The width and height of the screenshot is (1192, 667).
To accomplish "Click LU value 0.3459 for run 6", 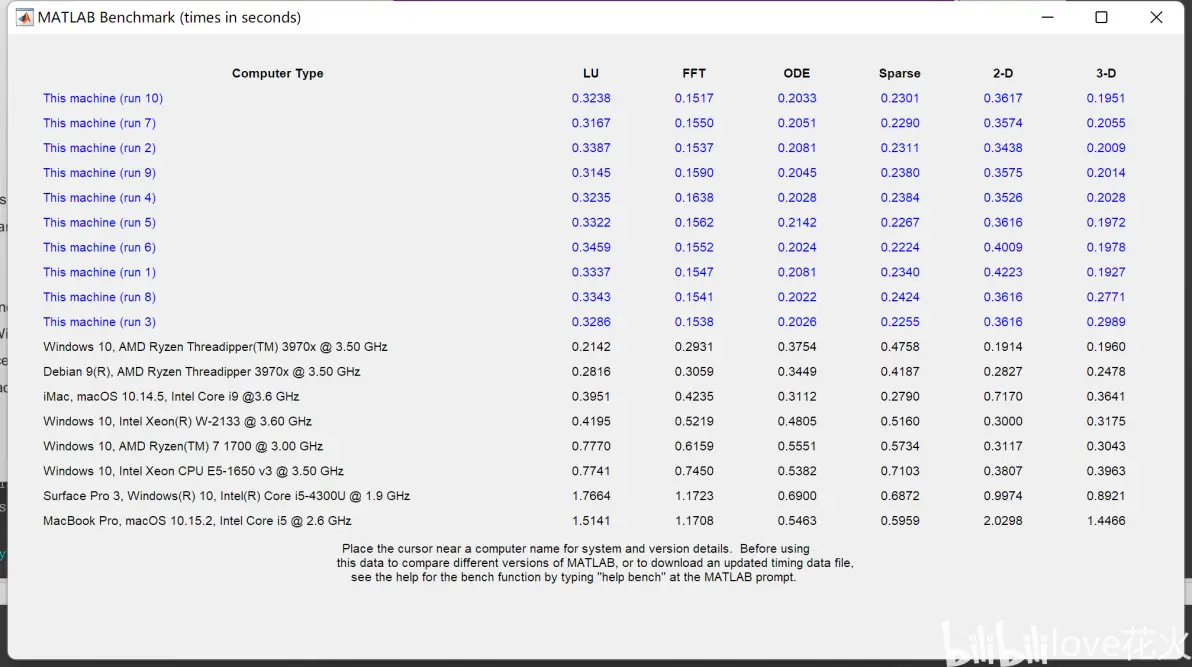I will tap(591, 247).
